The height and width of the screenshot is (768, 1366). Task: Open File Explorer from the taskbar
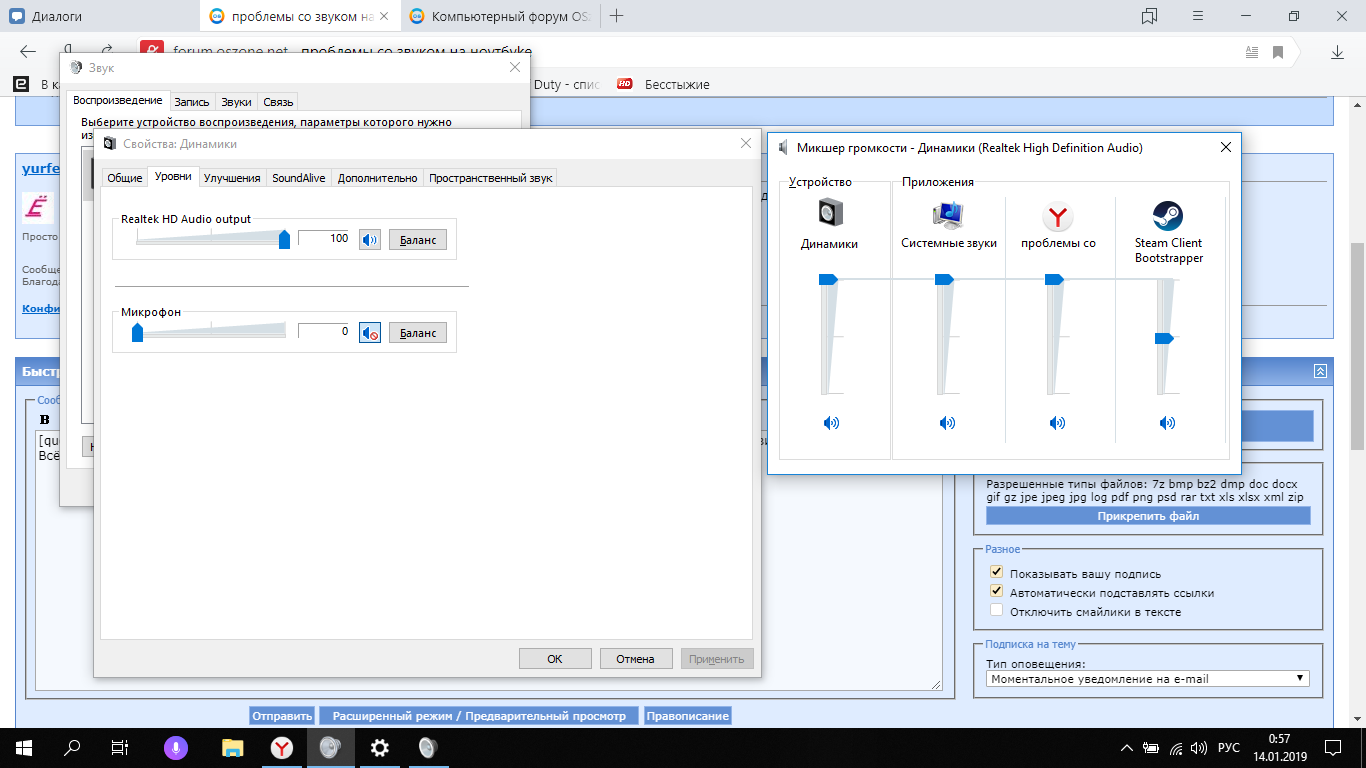232,747
